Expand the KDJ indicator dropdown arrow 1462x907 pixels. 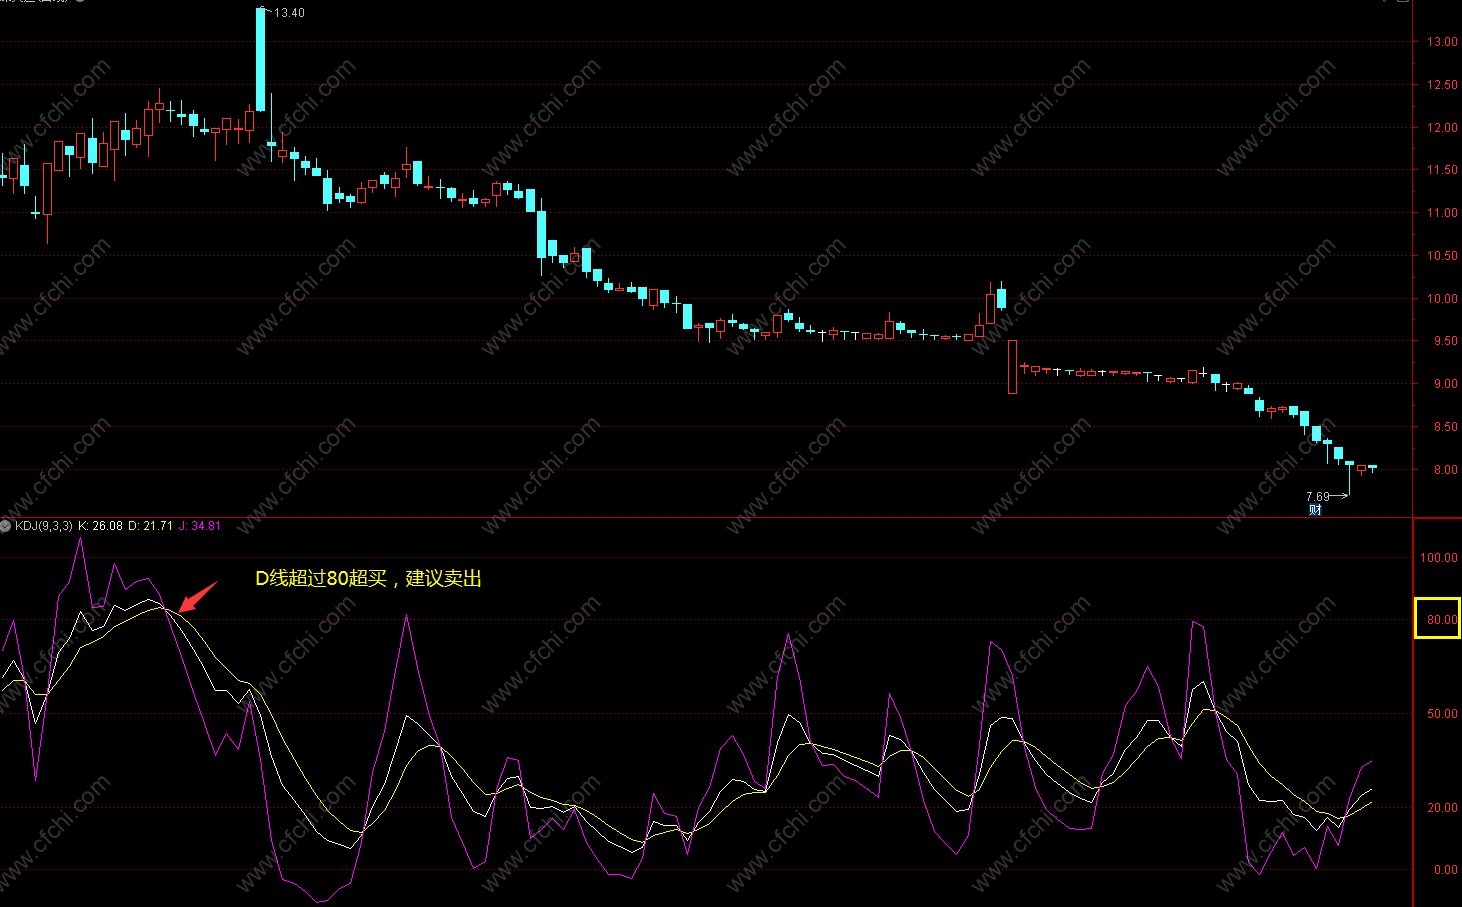5,526
